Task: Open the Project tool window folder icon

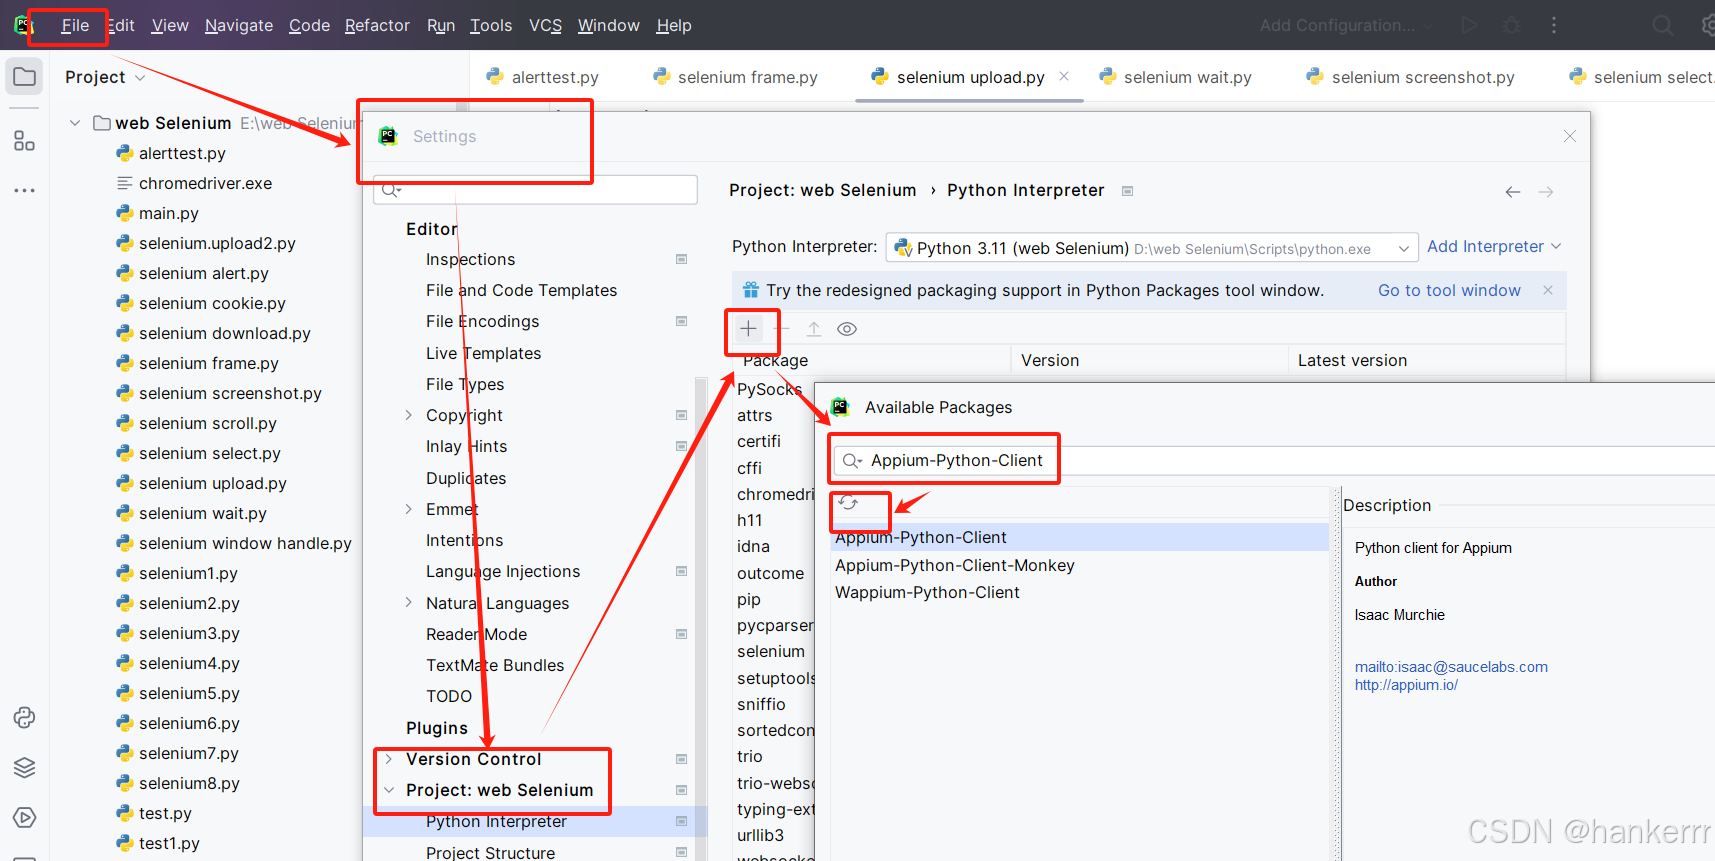Action: coord(25,77)
